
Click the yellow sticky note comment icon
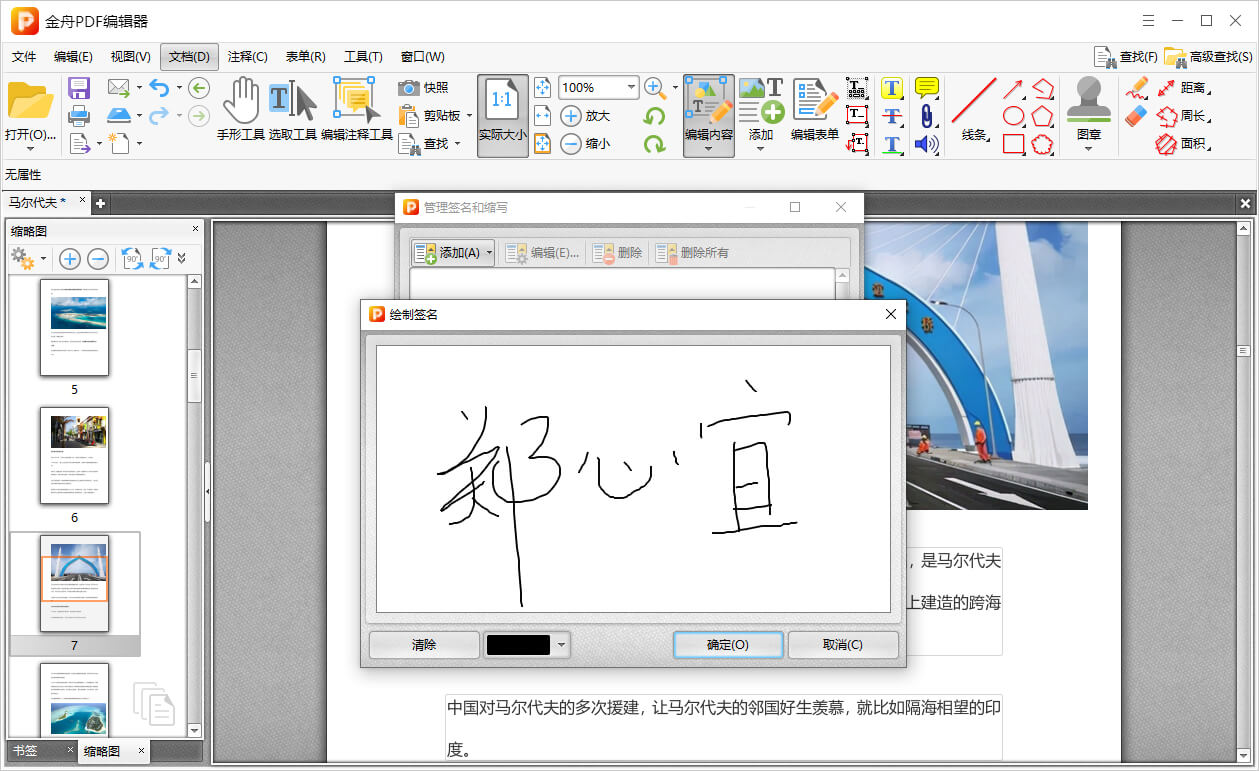pos(926,88)
